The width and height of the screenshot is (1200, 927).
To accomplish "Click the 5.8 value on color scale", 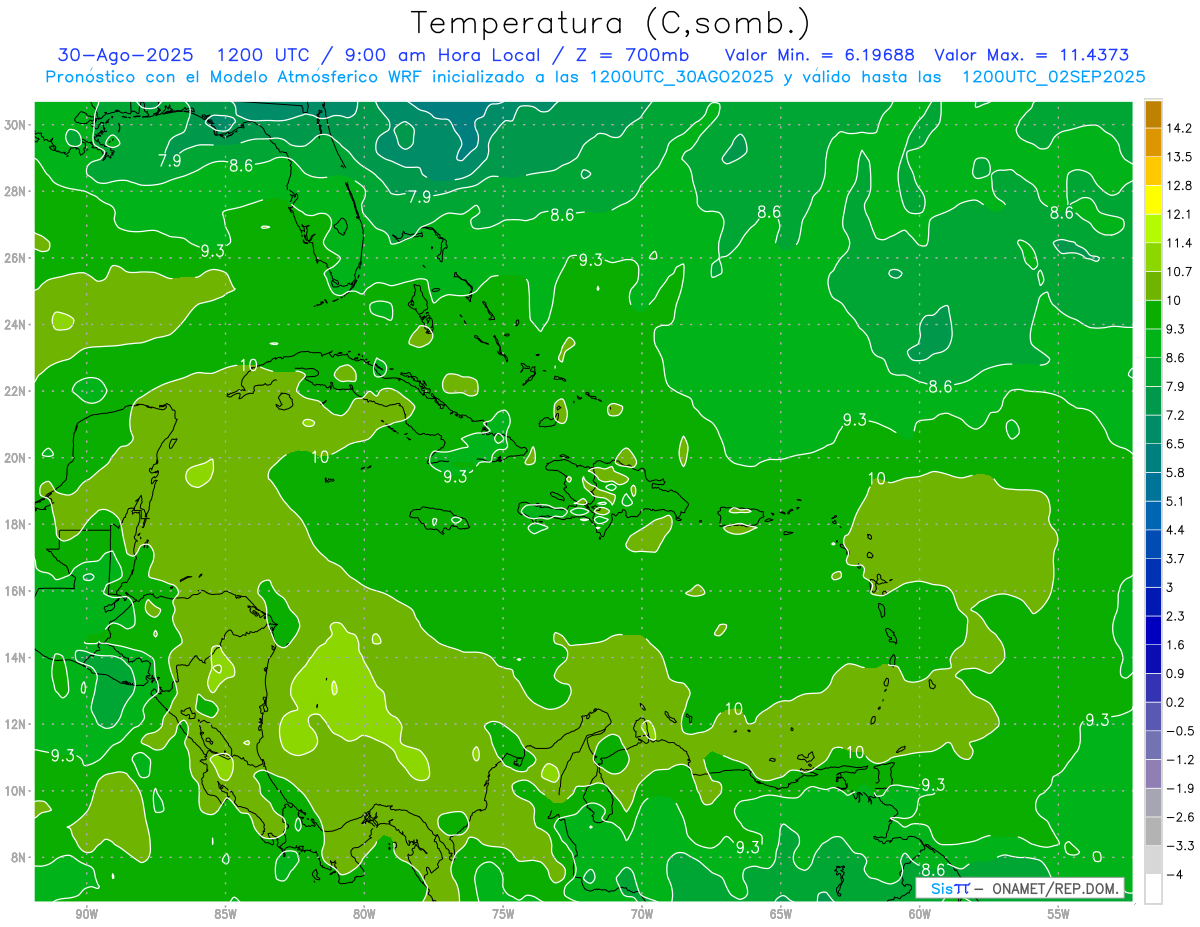I will (x=1176, y=473).
